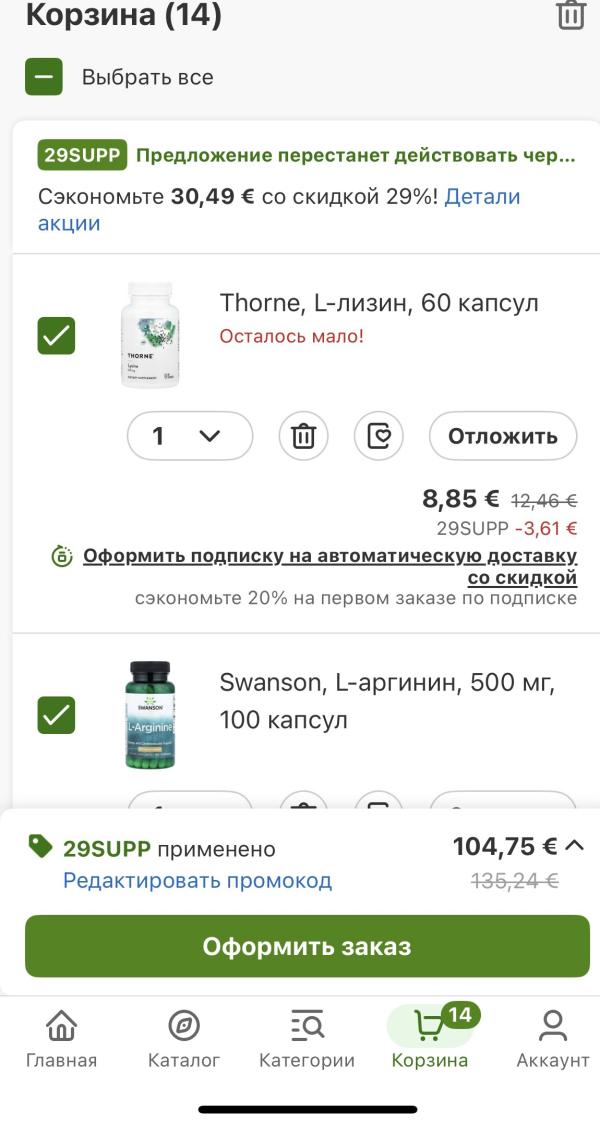Uncheck the Thorne L-lysine item
Viewport: 600px width, 1126px height.
(56, 335)
